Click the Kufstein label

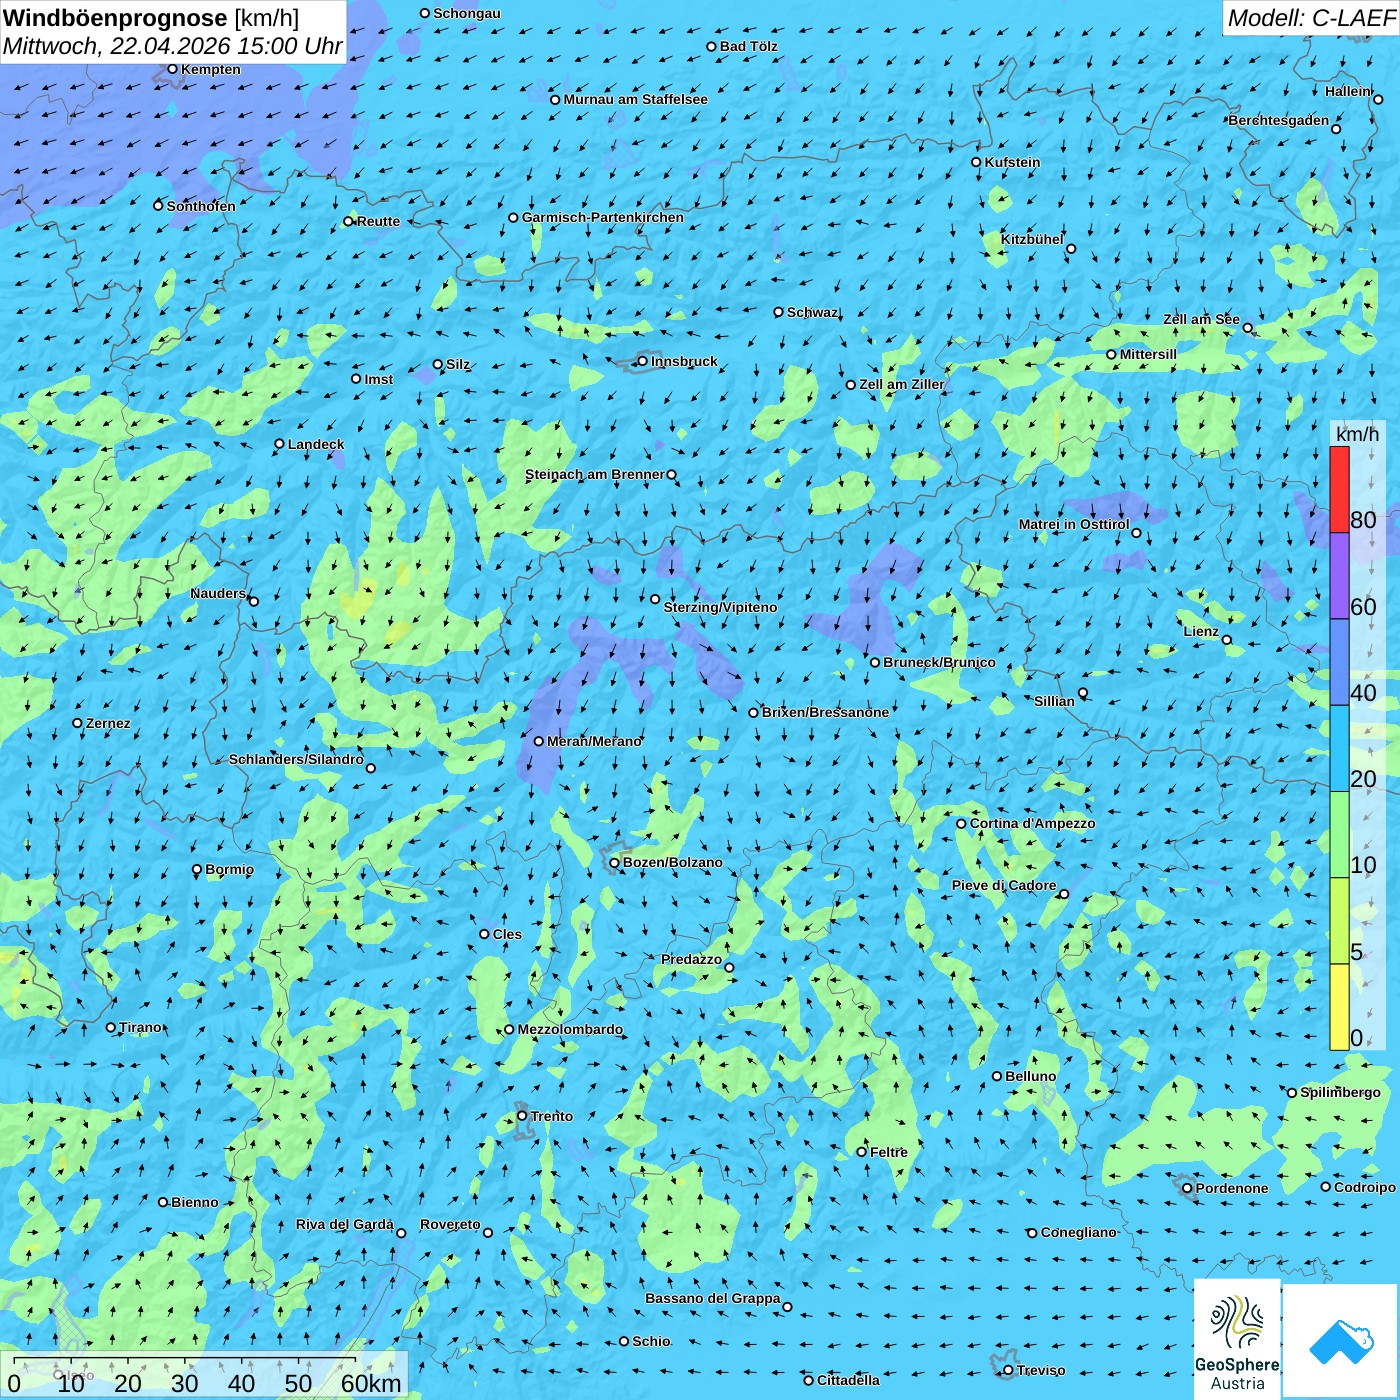pos(1012,162)
